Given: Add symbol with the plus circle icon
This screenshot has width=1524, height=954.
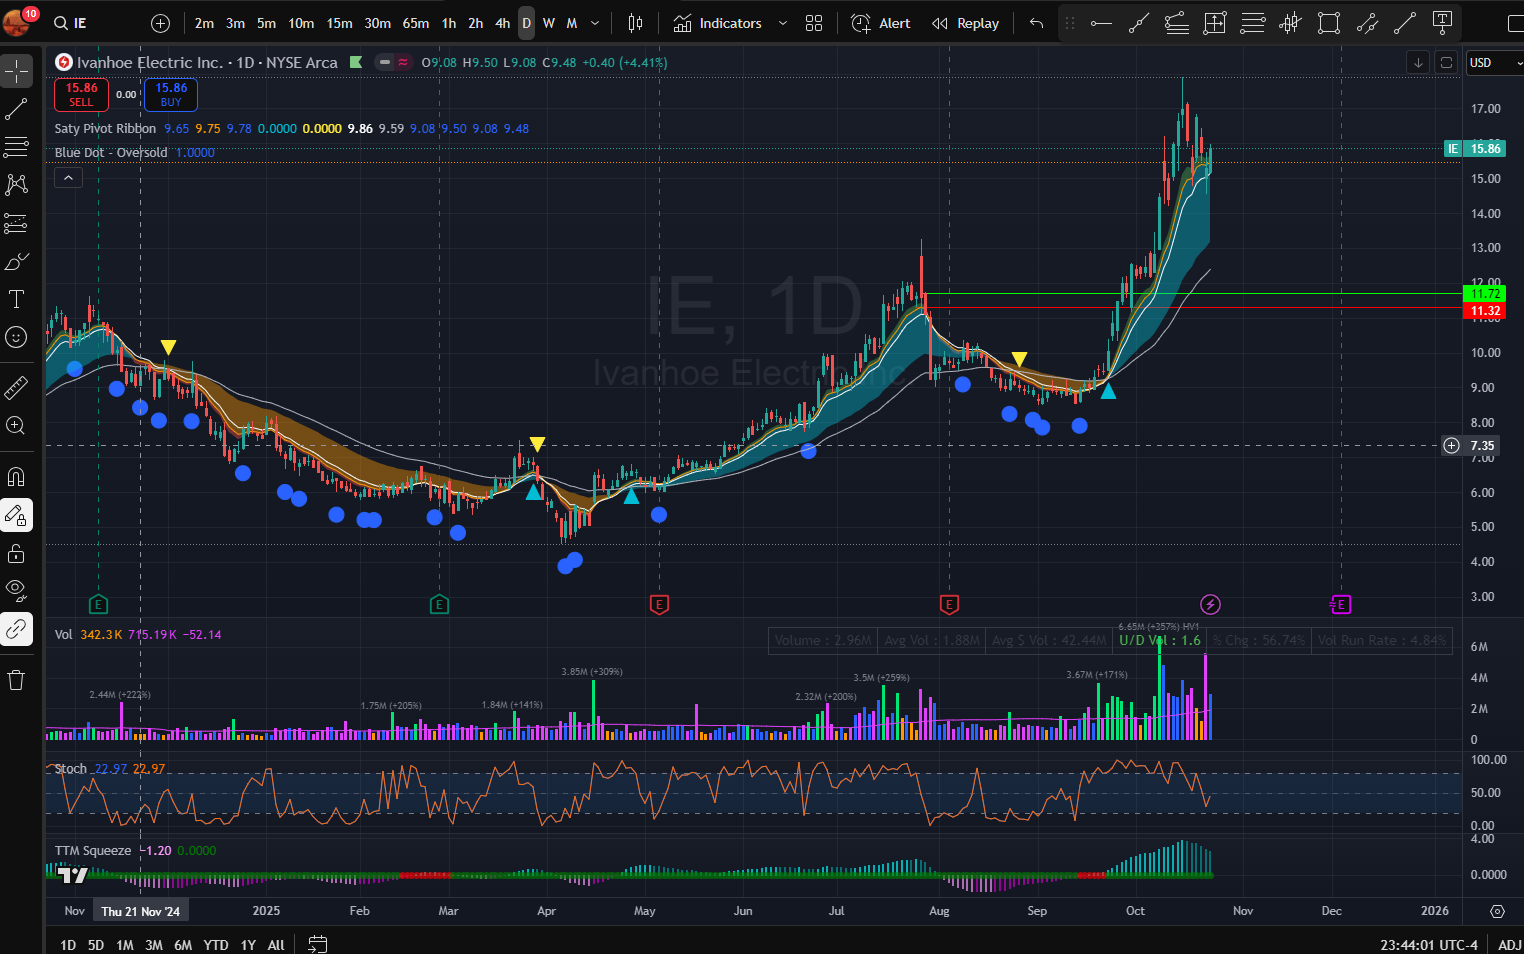Looking at the screenshot, I should [x=160, y=23].
